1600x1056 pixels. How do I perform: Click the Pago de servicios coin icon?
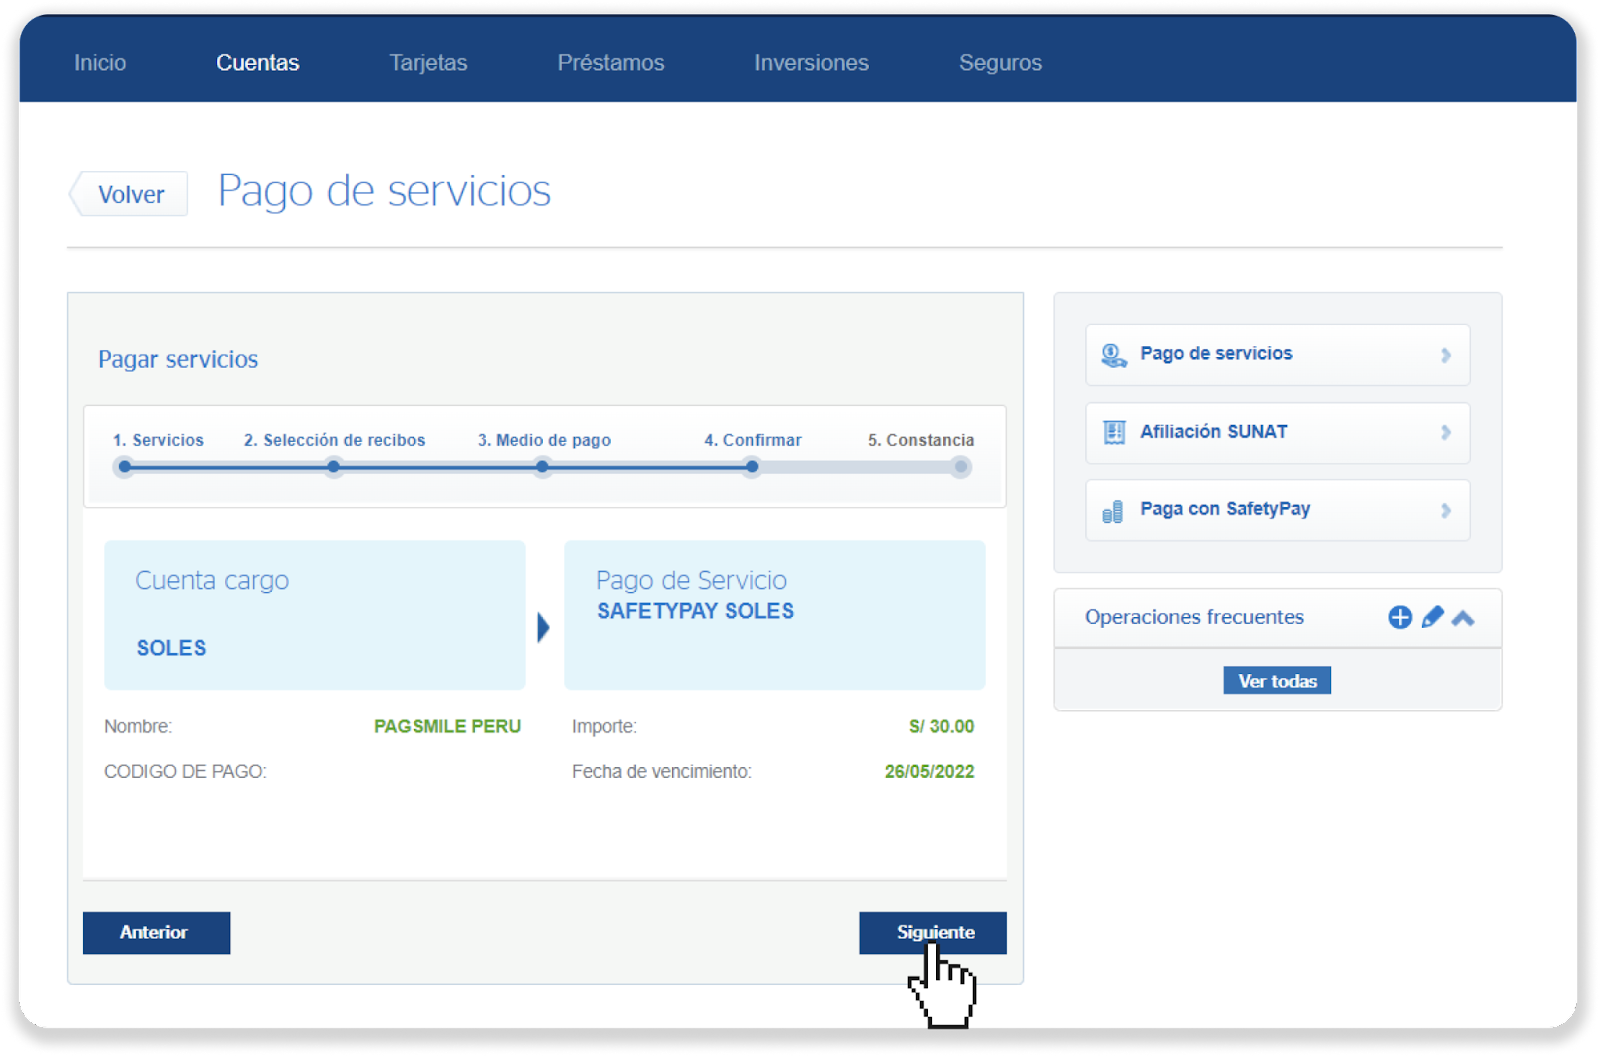coord(1113,355)
